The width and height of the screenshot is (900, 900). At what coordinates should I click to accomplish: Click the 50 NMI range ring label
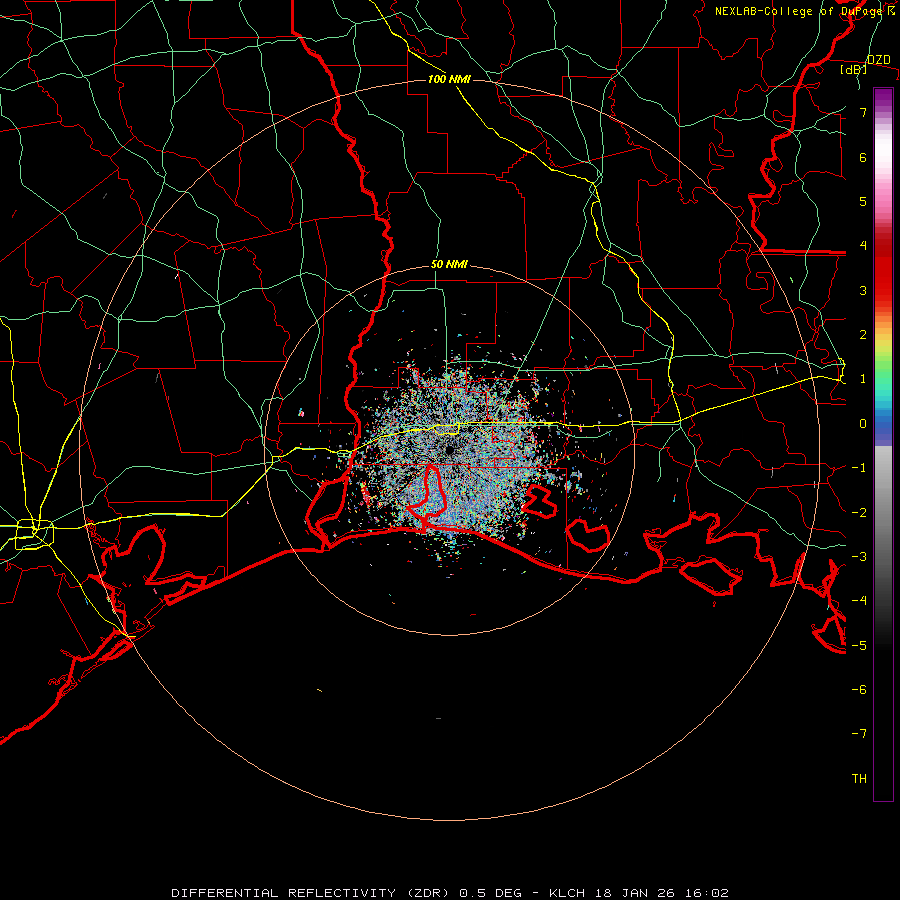click(x=449, y=264)
